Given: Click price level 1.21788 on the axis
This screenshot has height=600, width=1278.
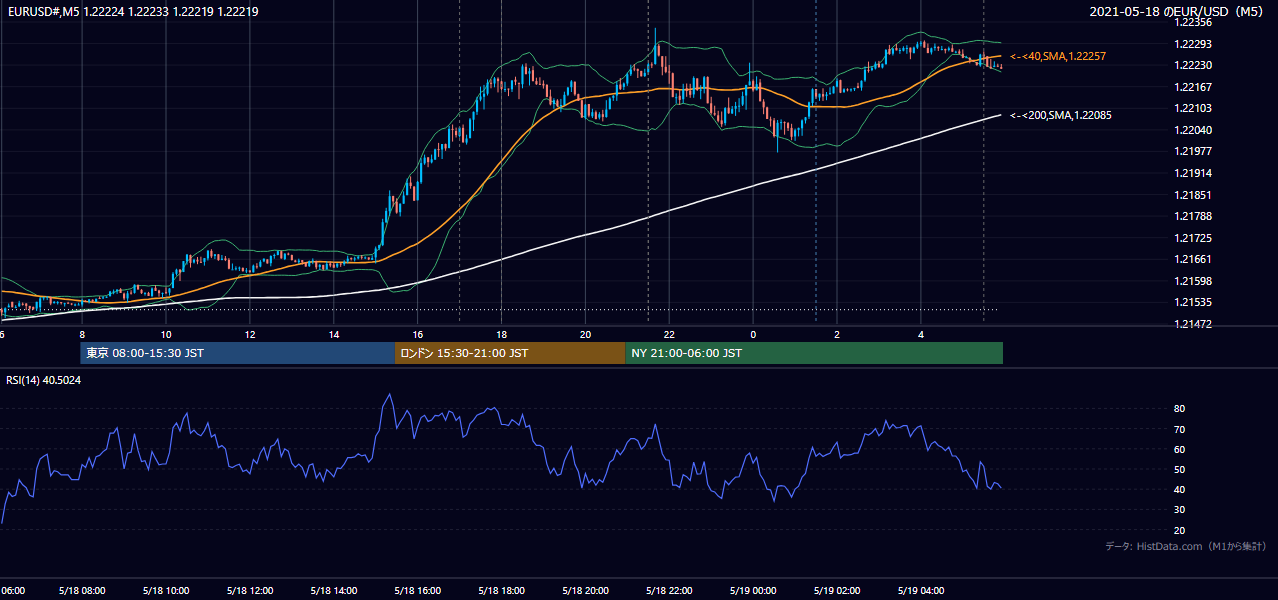Looking at the screenshot, I should (1193, 216).
